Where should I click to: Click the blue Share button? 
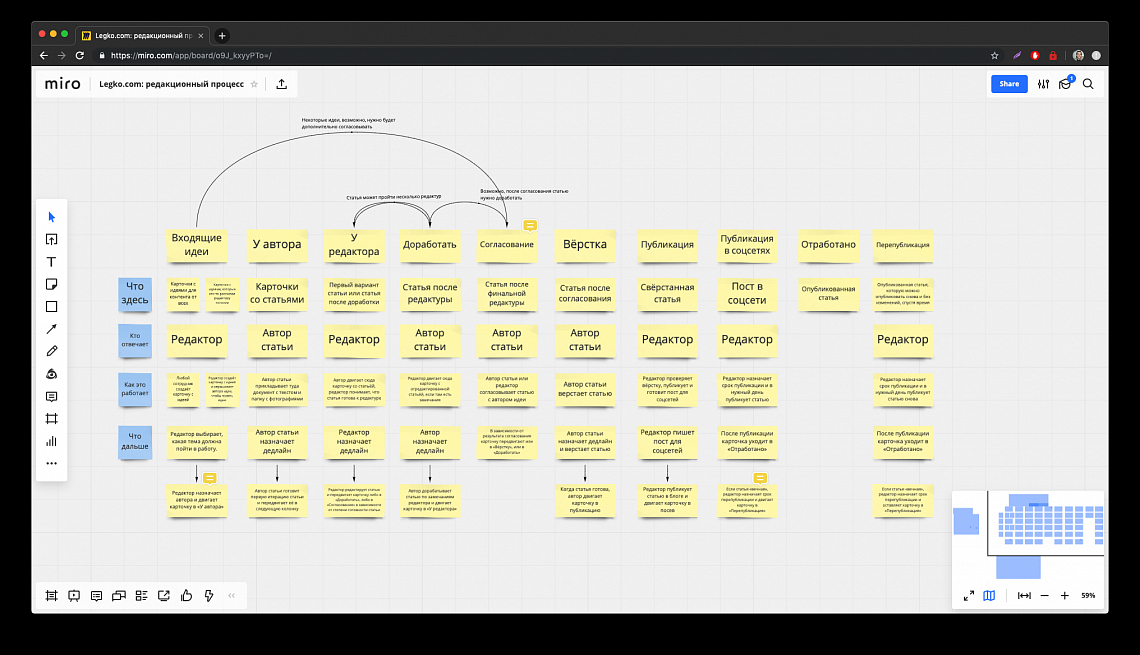click(1009, 84)
